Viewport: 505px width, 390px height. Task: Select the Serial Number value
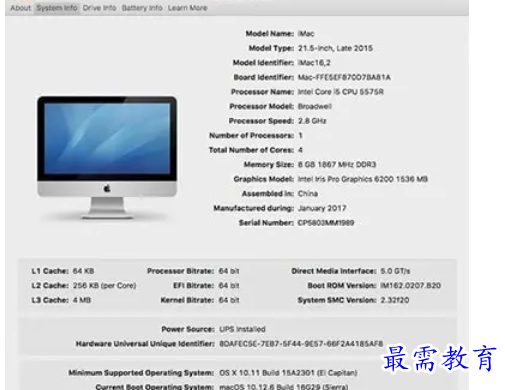(x=326, y=223)
